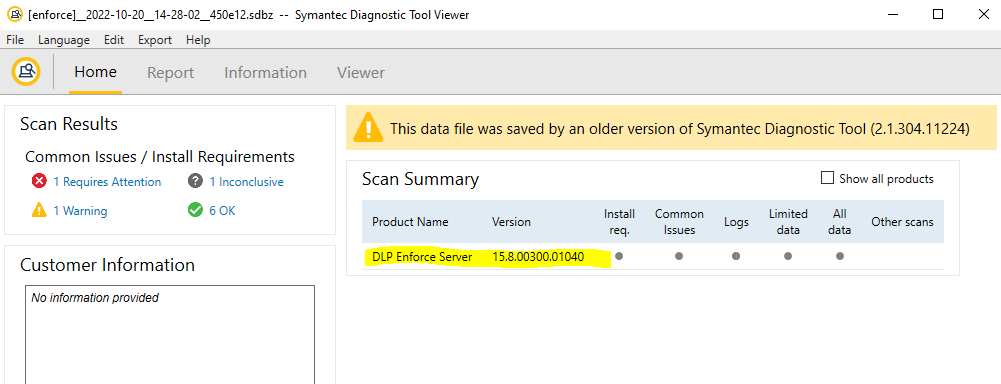This screenshot has height=384, width=1001.
Task: Click the Logs column header
Action: click(x=736, y=222)
